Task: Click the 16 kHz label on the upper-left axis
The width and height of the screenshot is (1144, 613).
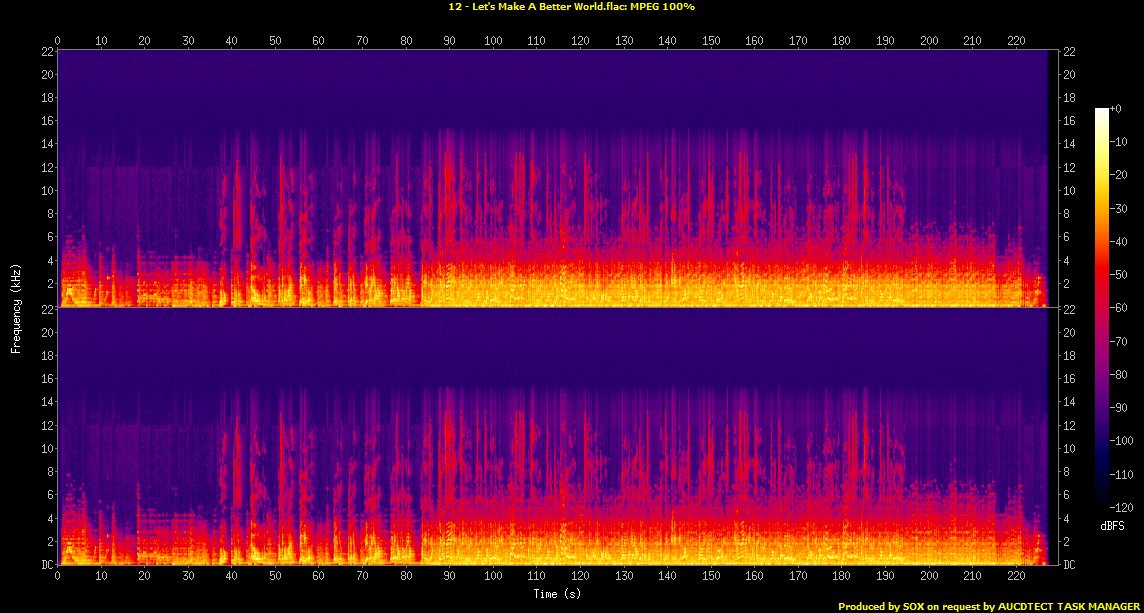Action: pos(46,121)
